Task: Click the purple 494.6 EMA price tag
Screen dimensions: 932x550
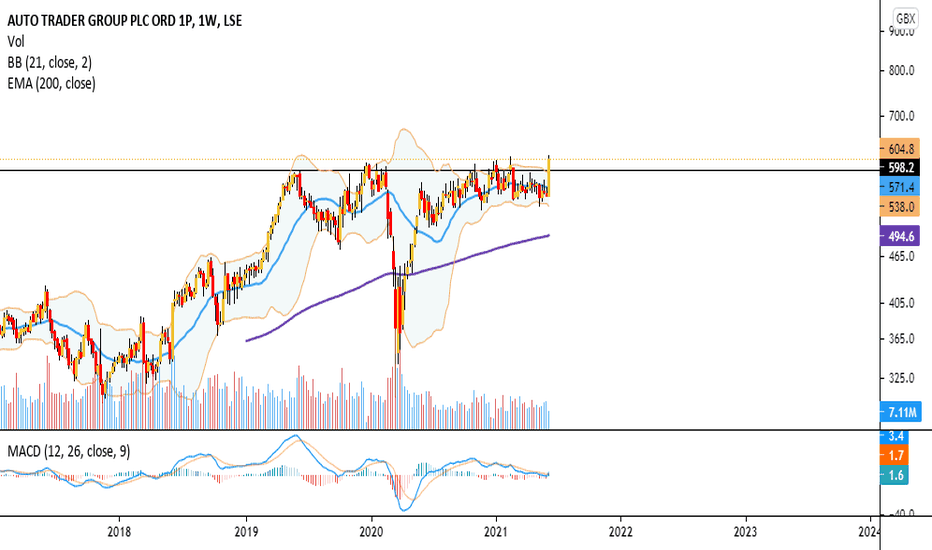Action: coord(900,236)
